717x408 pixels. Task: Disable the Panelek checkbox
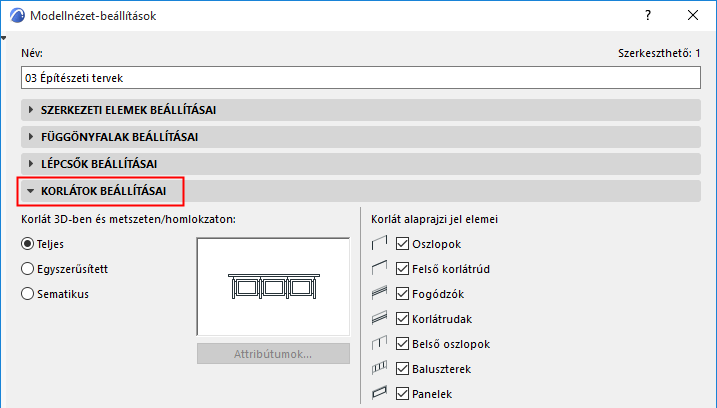point(402,393)
